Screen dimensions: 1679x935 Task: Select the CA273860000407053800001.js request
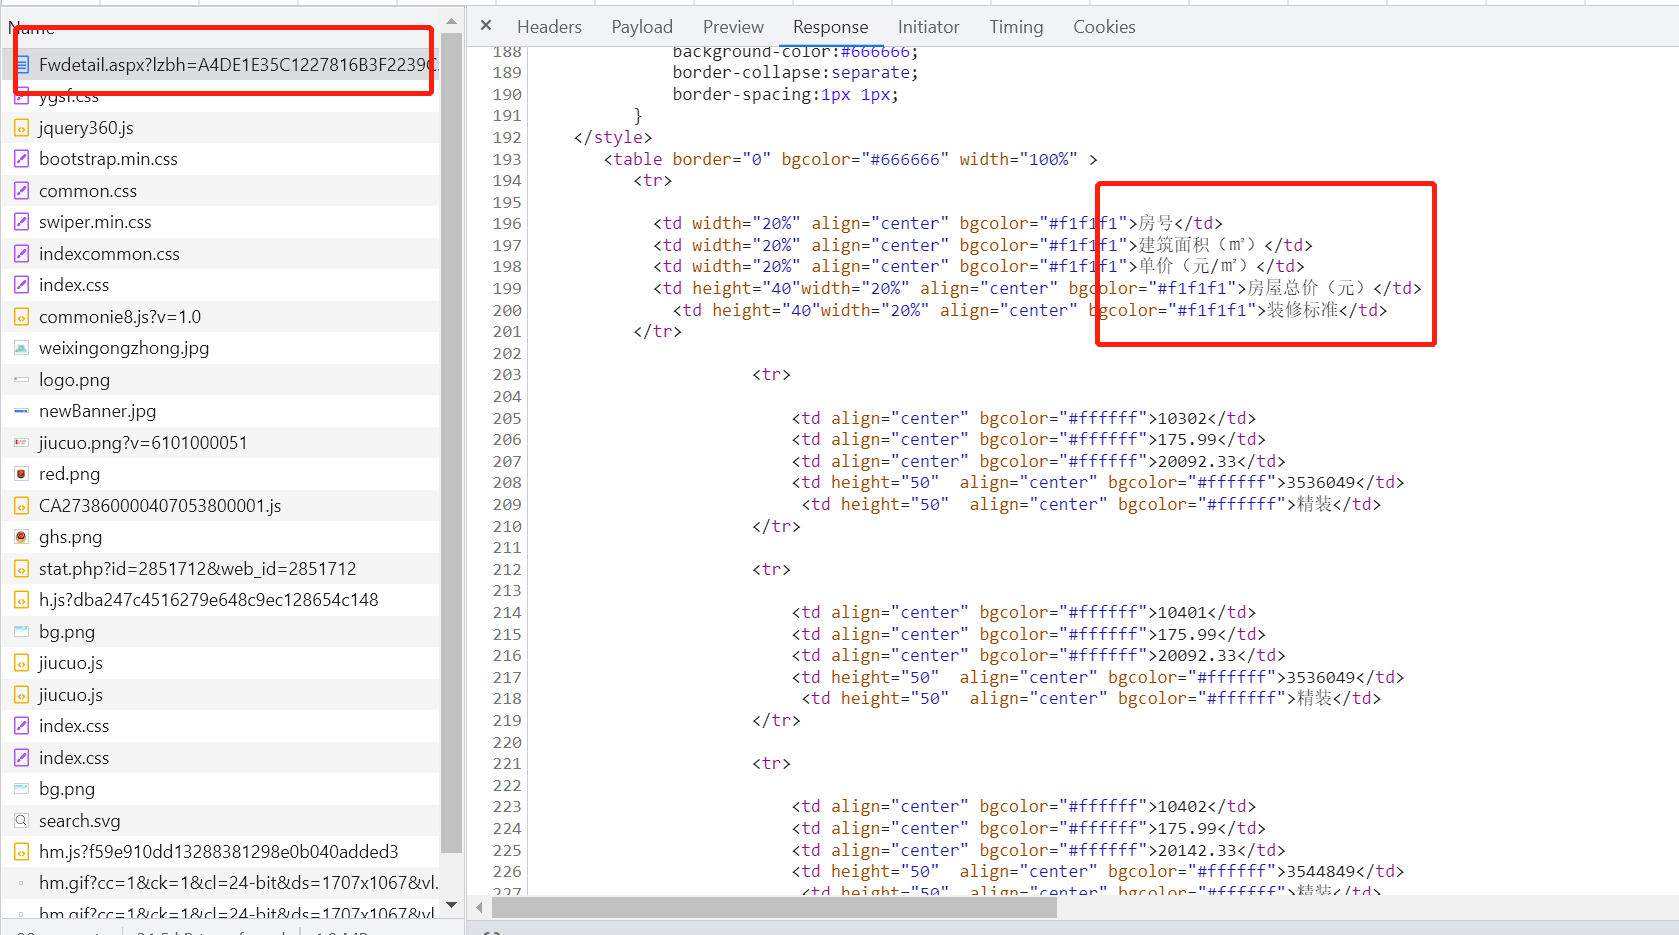160,506
